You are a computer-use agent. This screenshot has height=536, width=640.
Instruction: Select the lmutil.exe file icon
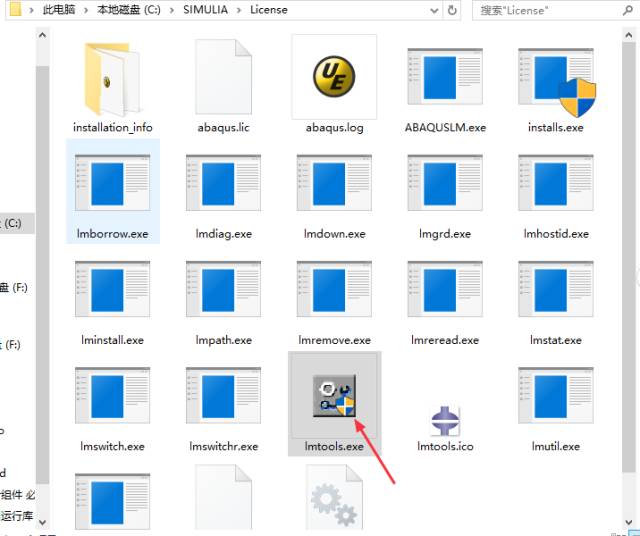tap(556, 399)
